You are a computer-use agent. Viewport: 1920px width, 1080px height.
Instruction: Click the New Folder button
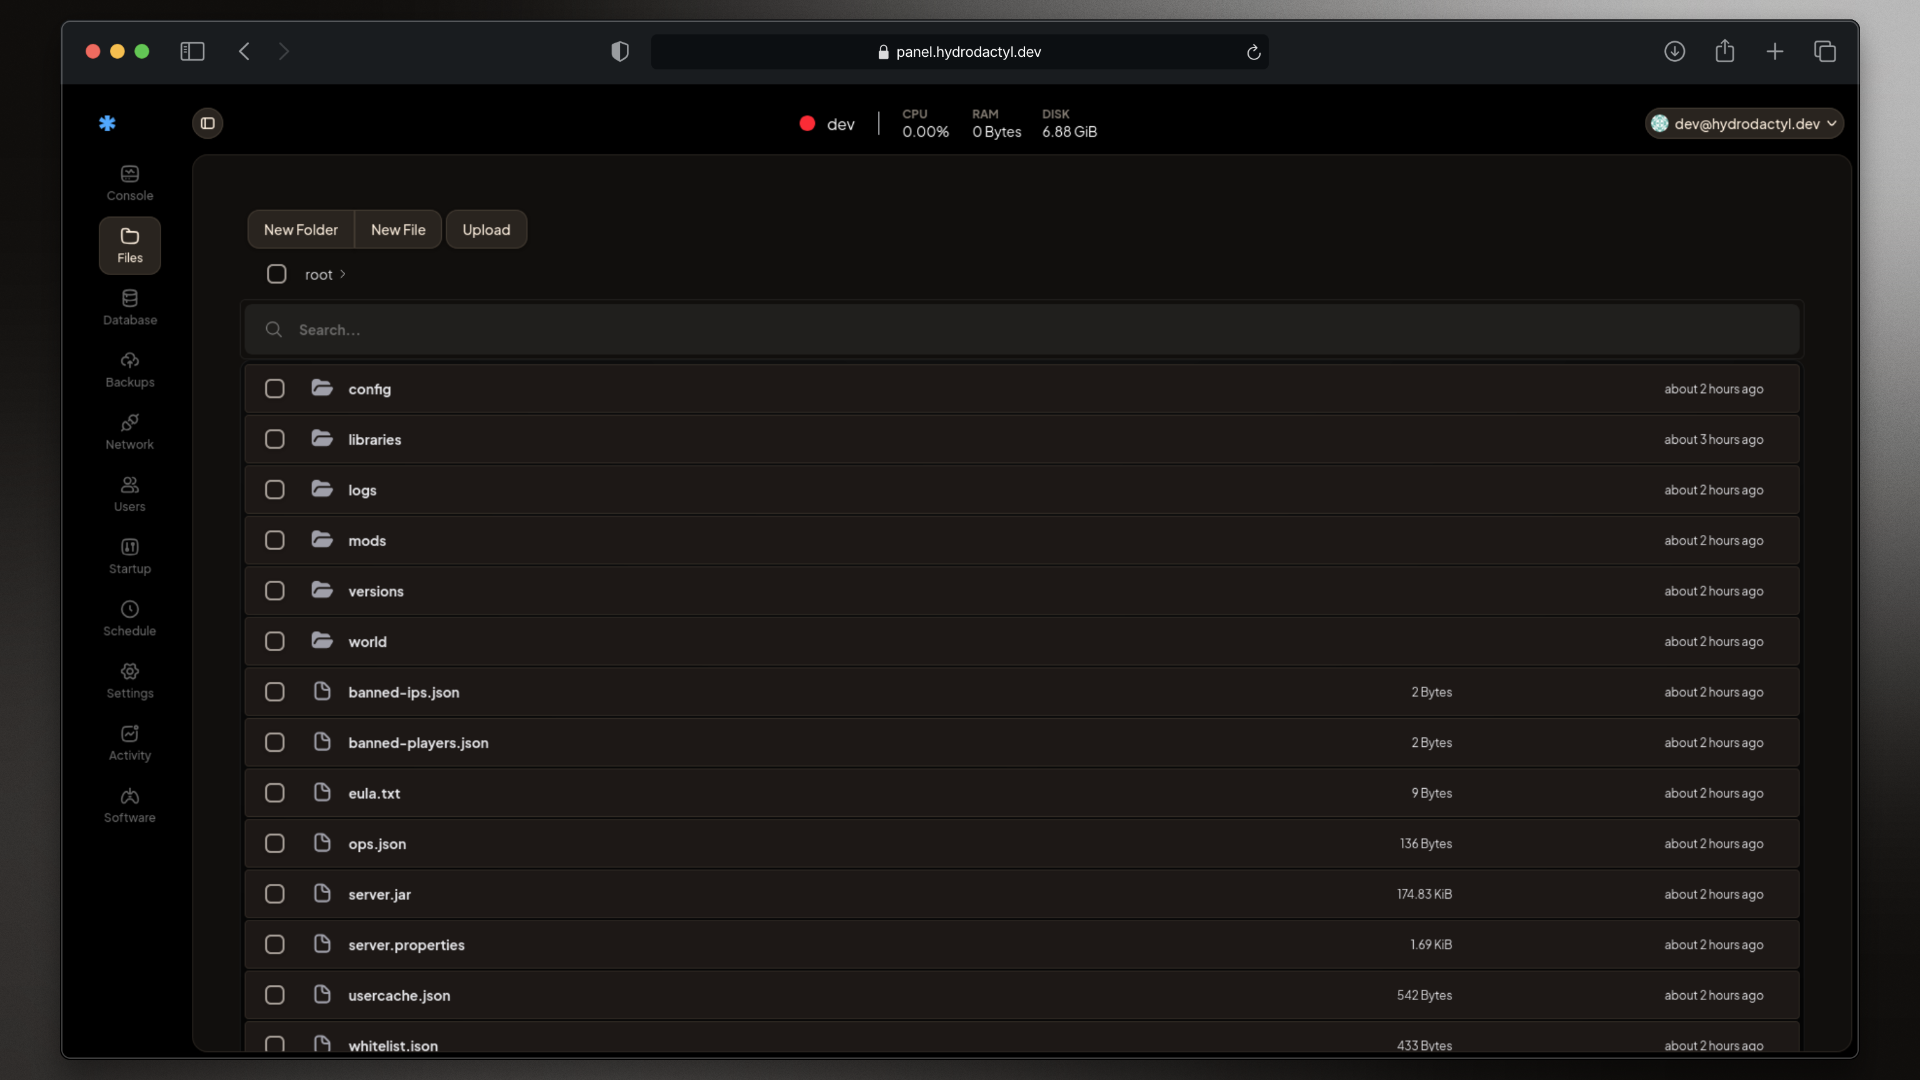click(x=300, y=229)
